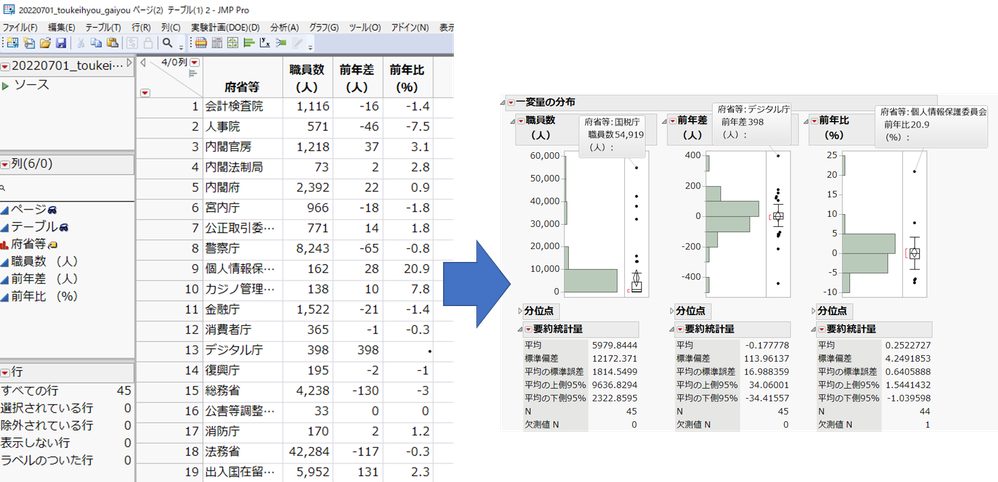Expand 分位点 under the 職員数 histogram
998x482 pixels.
pos(520,311)
